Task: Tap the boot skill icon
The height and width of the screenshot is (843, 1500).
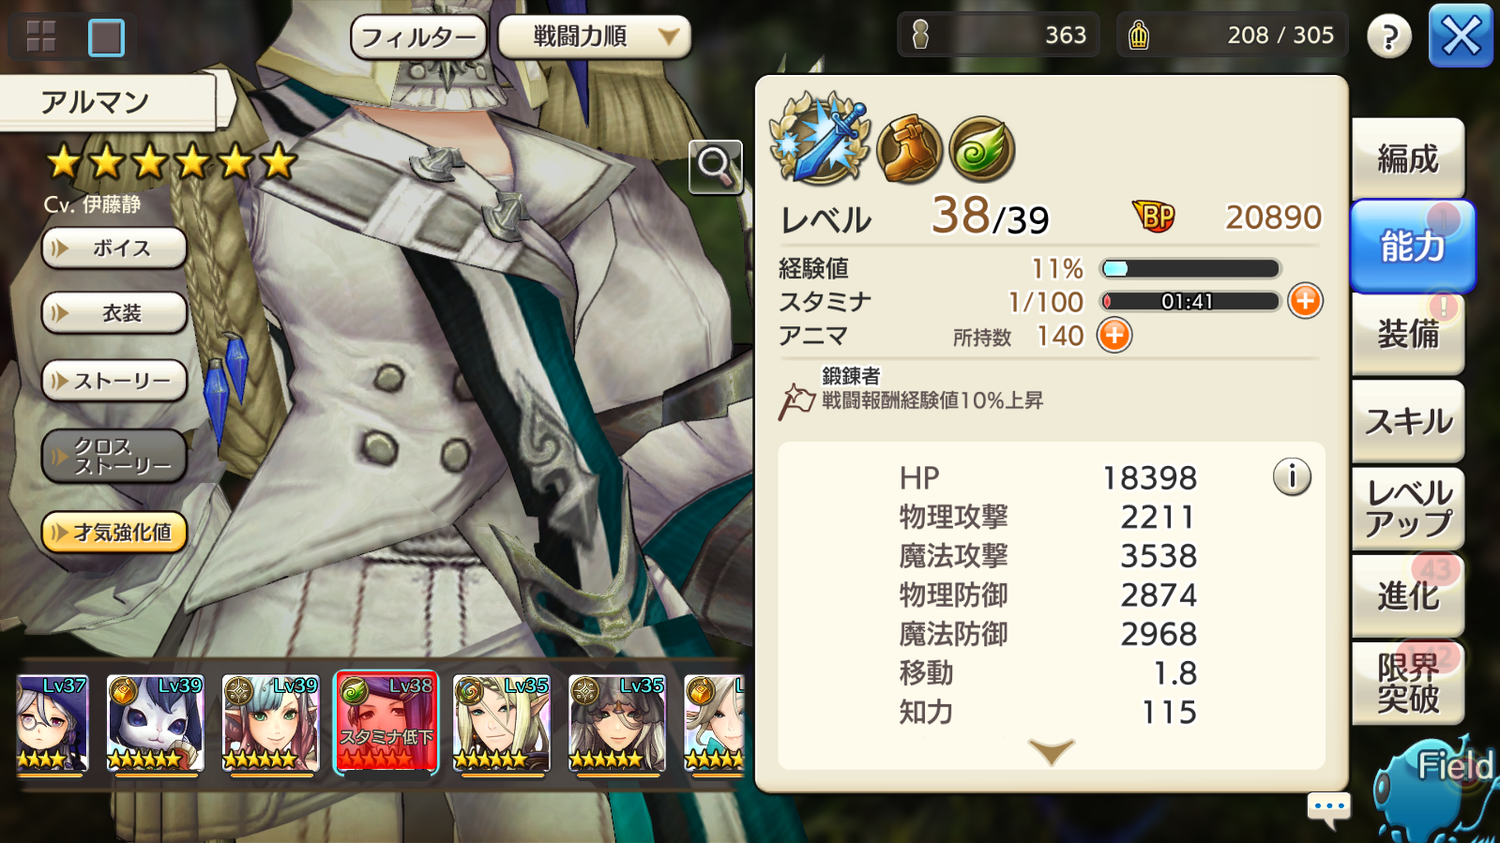Action: (909, 150)
